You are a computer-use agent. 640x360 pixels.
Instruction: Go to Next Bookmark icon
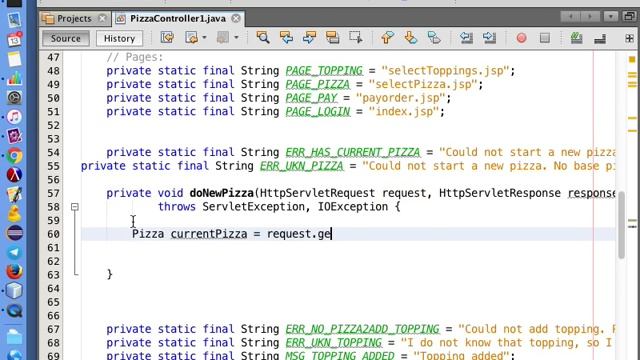(x=411, y=38)
